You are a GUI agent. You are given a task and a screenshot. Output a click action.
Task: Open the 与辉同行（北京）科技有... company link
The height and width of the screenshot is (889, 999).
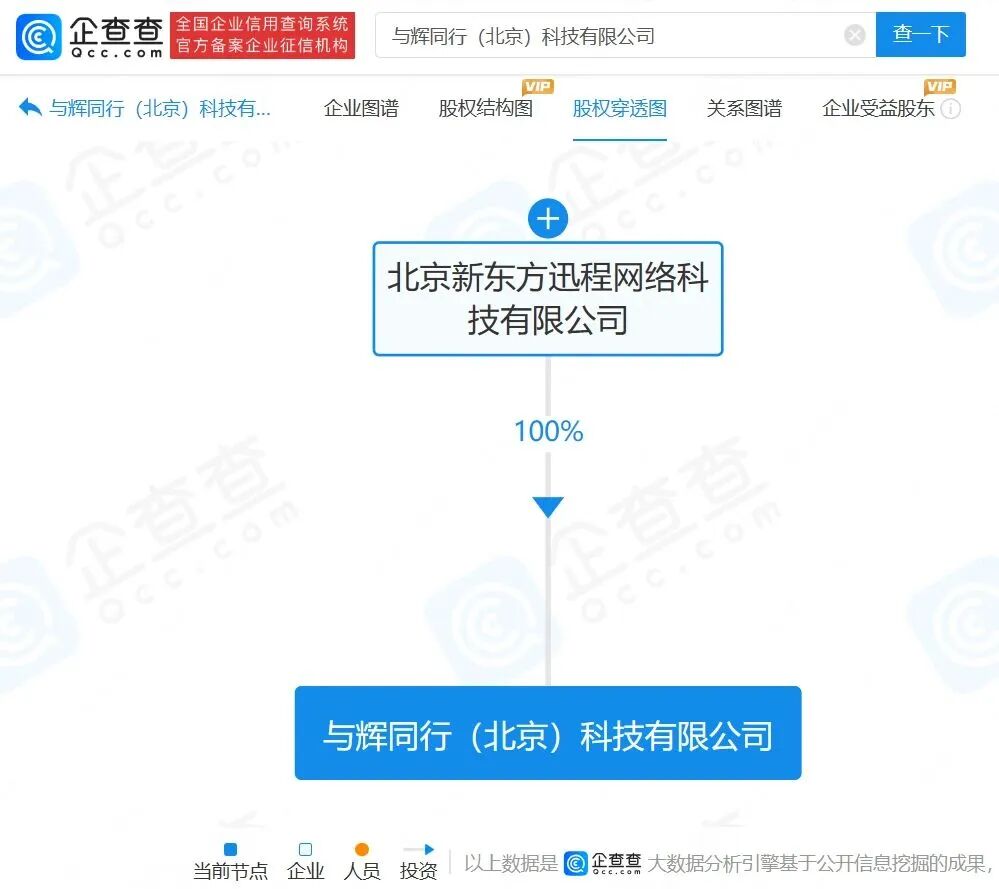(150, 109)
